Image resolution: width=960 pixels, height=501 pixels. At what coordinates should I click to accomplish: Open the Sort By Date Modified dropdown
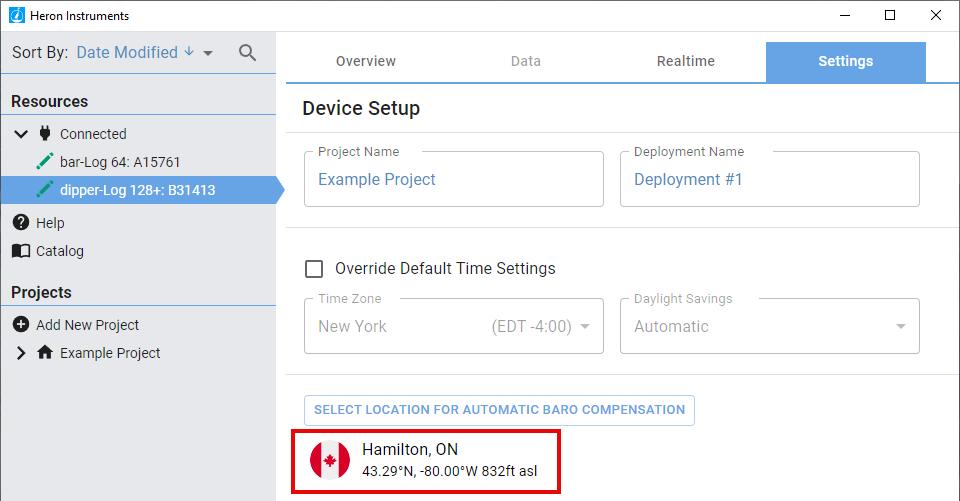click(144, 53)
